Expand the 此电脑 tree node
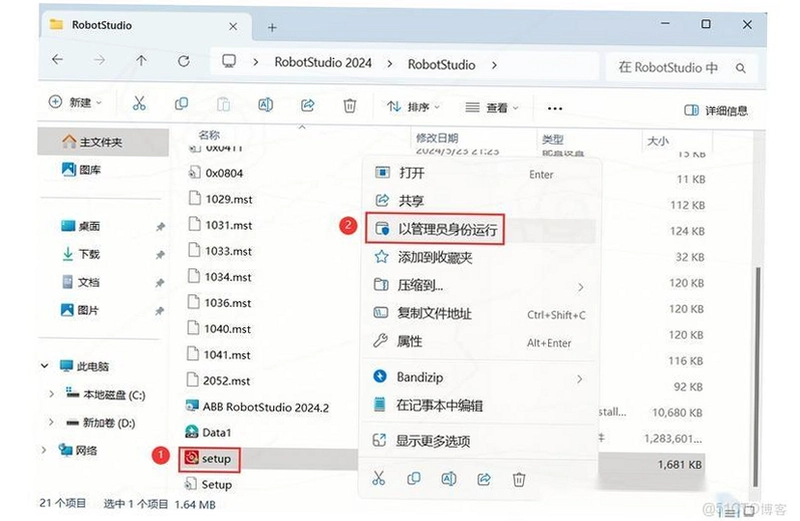 (44, 365)
